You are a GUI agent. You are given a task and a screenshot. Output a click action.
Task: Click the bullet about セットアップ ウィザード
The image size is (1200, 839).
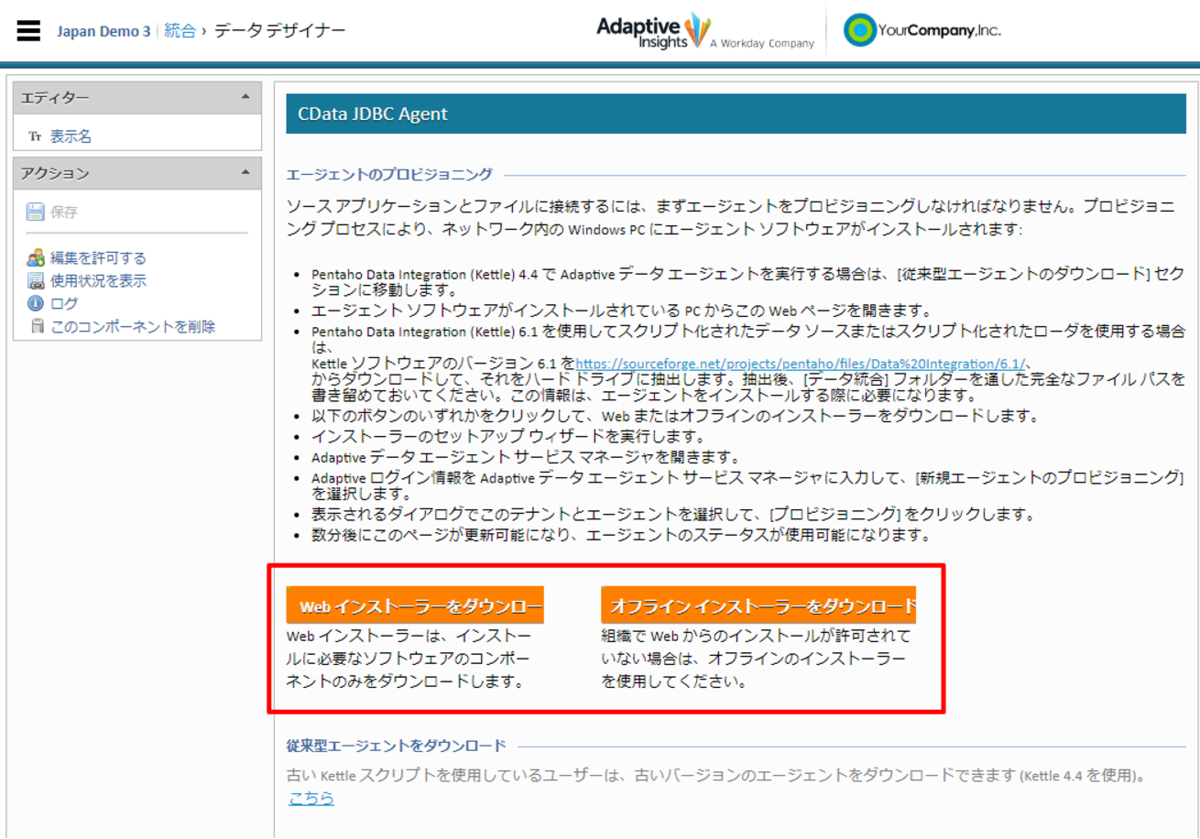point(508,437)
